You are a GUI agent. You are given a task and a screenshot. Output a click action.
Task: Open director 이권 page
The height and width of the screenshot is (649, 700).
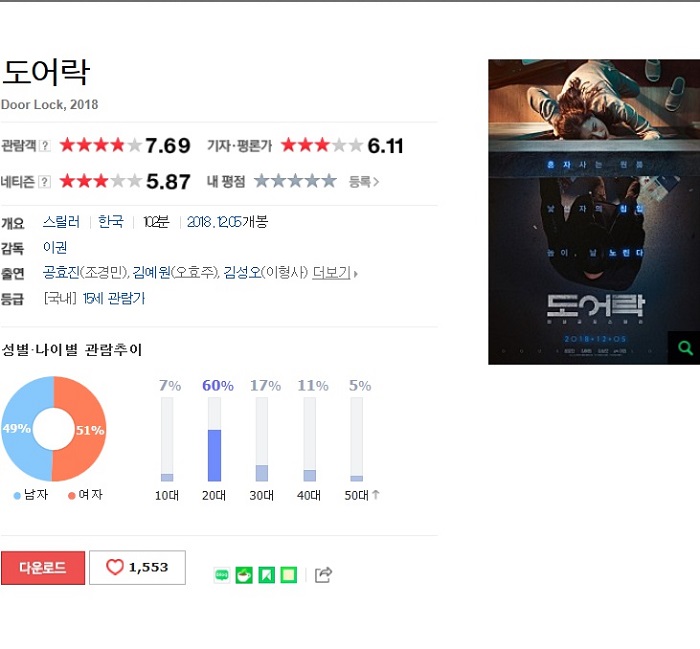click(55, 247)
